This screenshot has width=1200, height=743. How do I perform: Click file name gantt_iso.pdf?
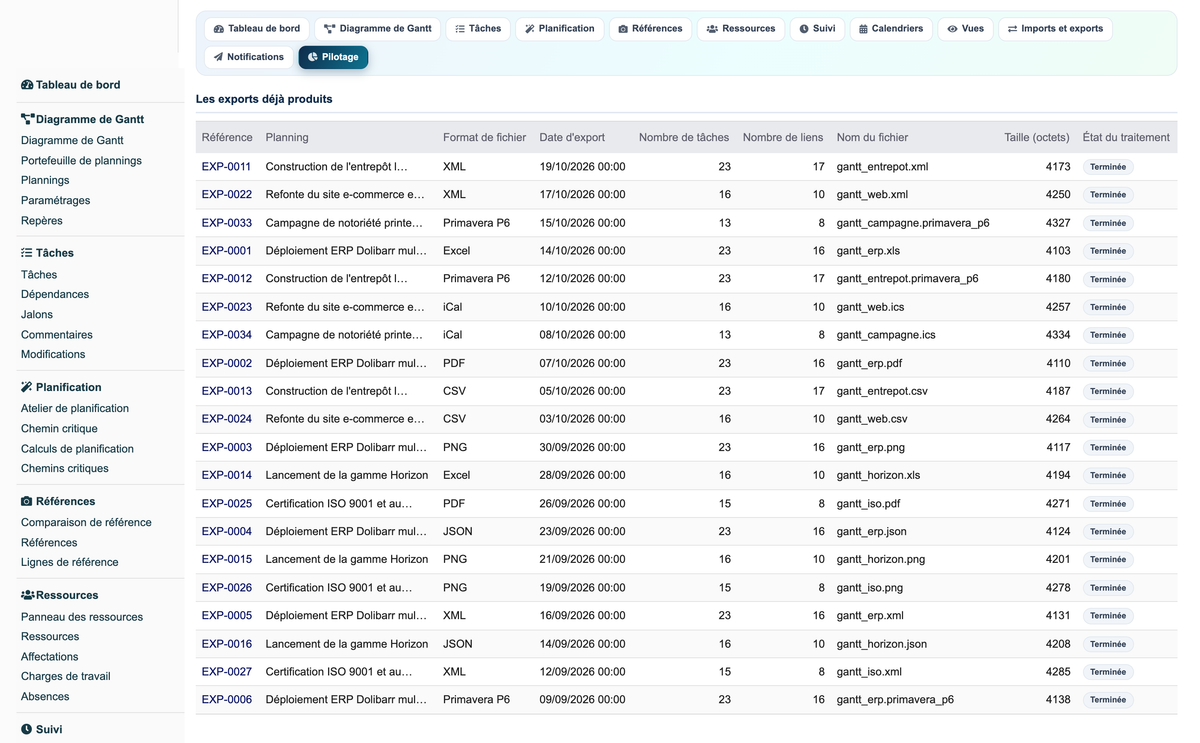868,504
